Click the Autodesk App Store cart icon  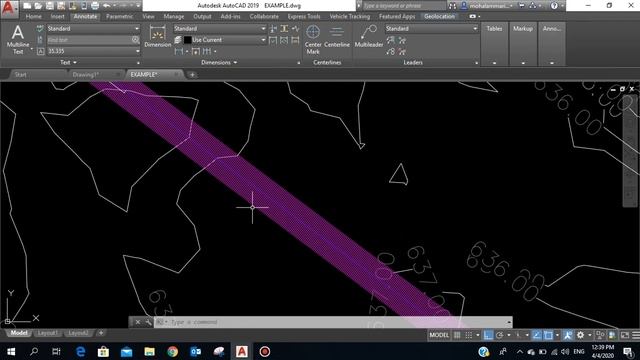(x=522, y=6)
